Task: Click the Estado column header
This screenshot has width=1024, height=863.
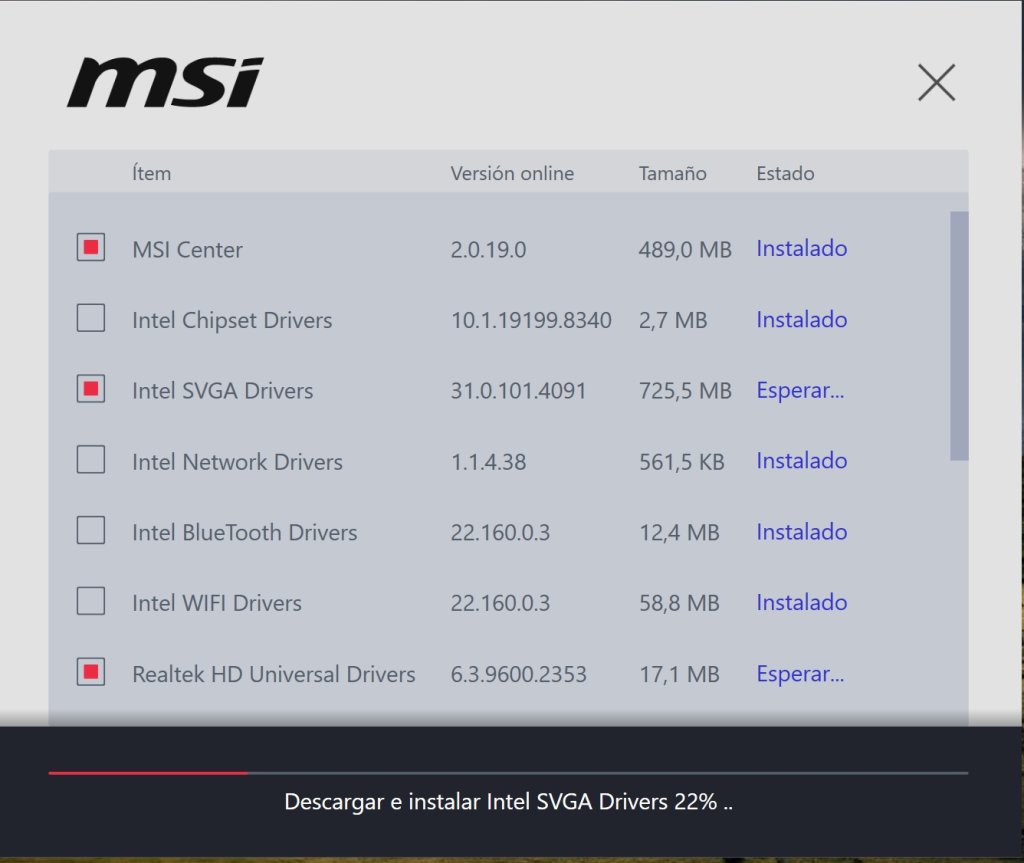Action: (x=785, y=173)
